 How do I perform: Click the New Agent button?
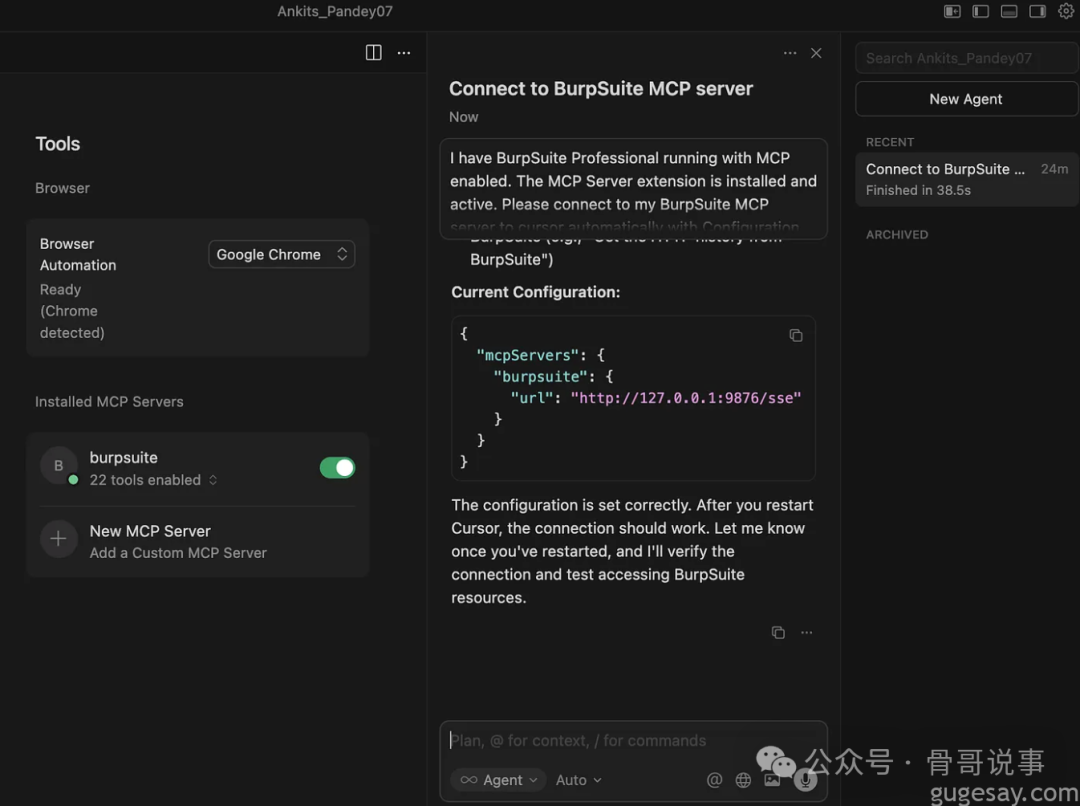(966, 99)
